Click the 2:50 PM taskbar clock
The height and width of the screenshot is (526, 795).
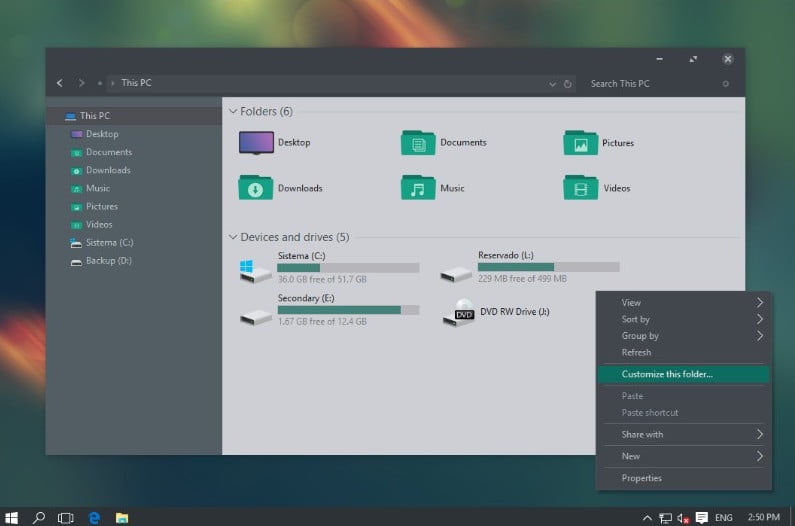tap(764, 517)
